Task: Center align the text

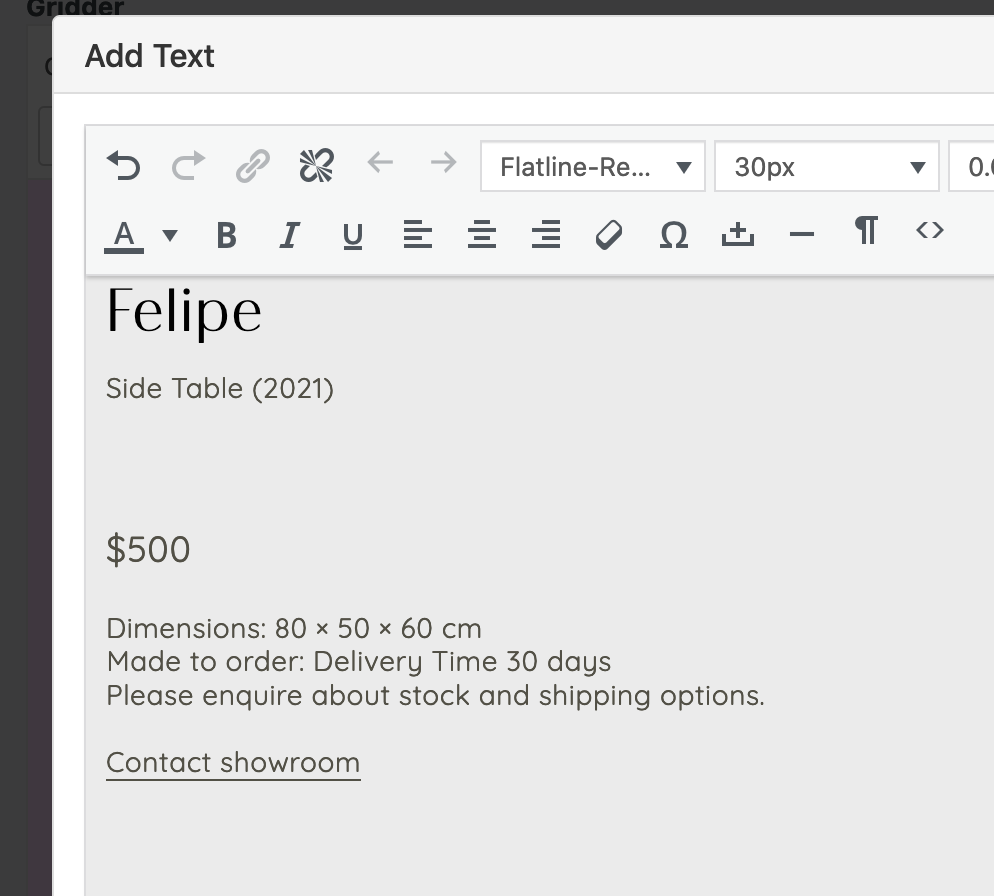Action: click(481, 235)
